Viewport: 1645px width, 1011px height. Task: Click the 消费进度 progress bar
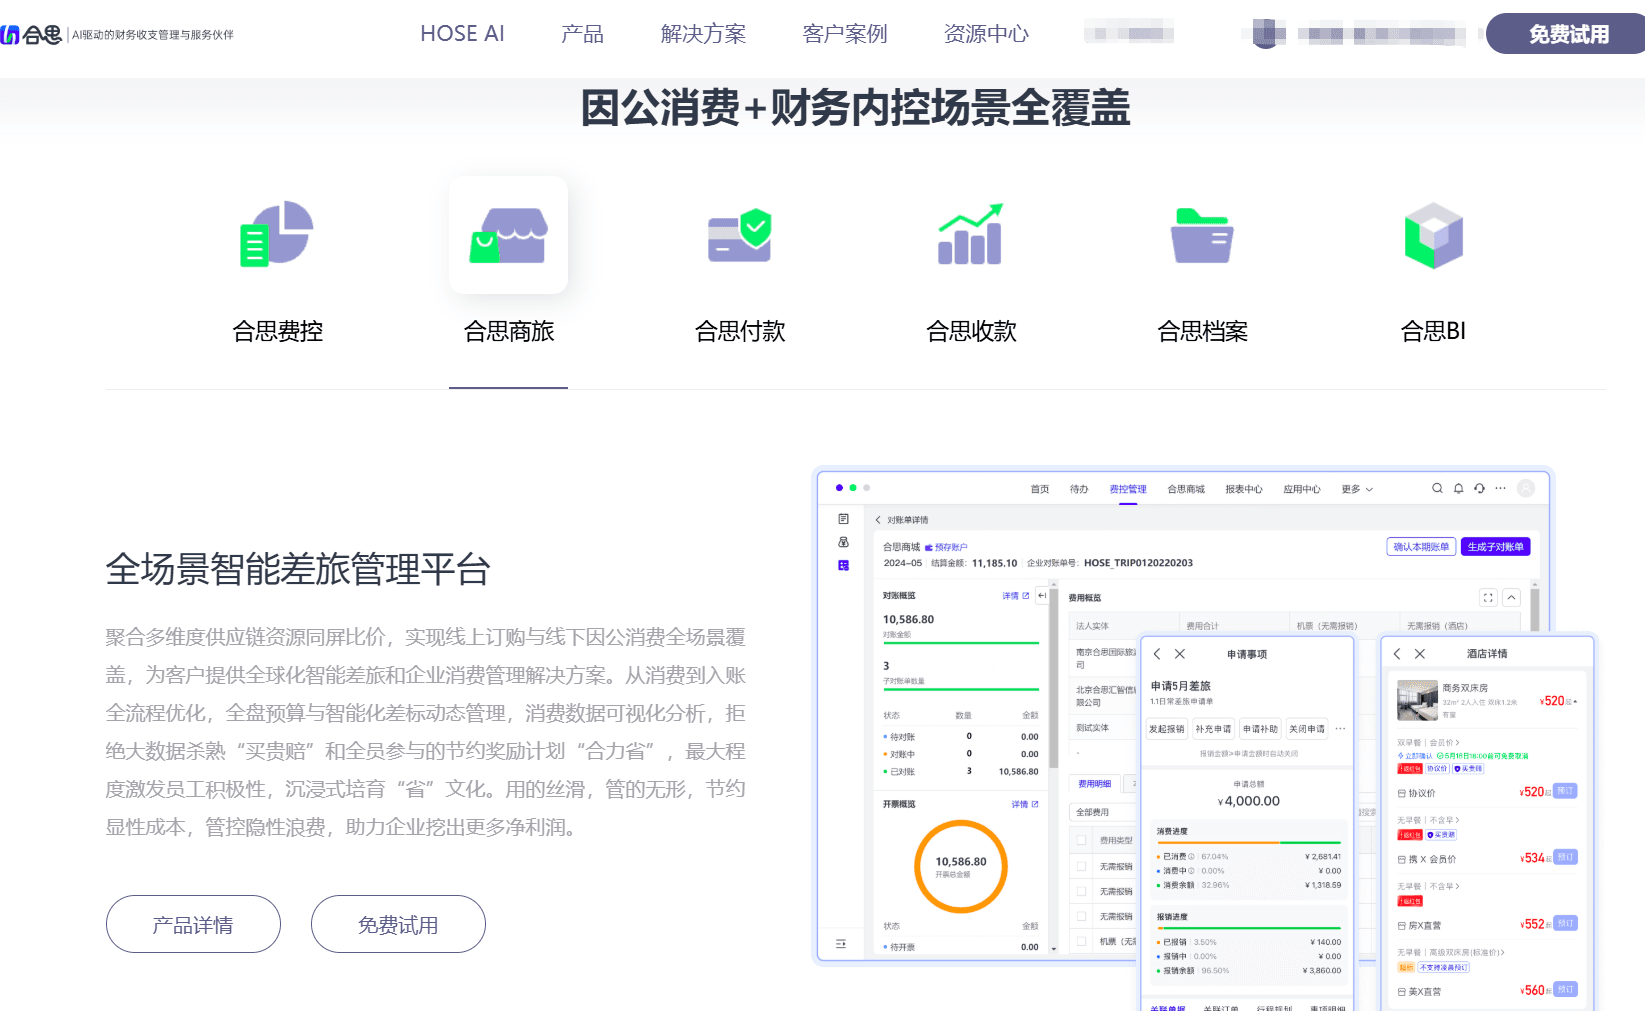point(1248,843)
